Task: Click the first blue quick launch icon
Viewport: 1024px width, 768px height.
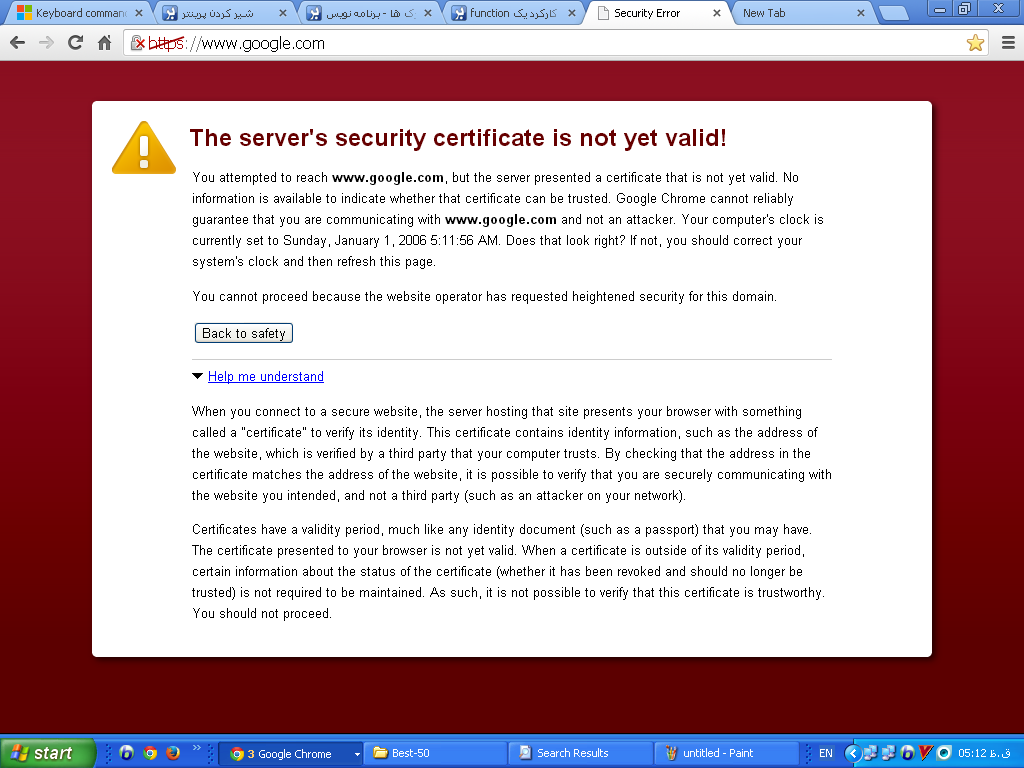Action: tap(127, 753)
